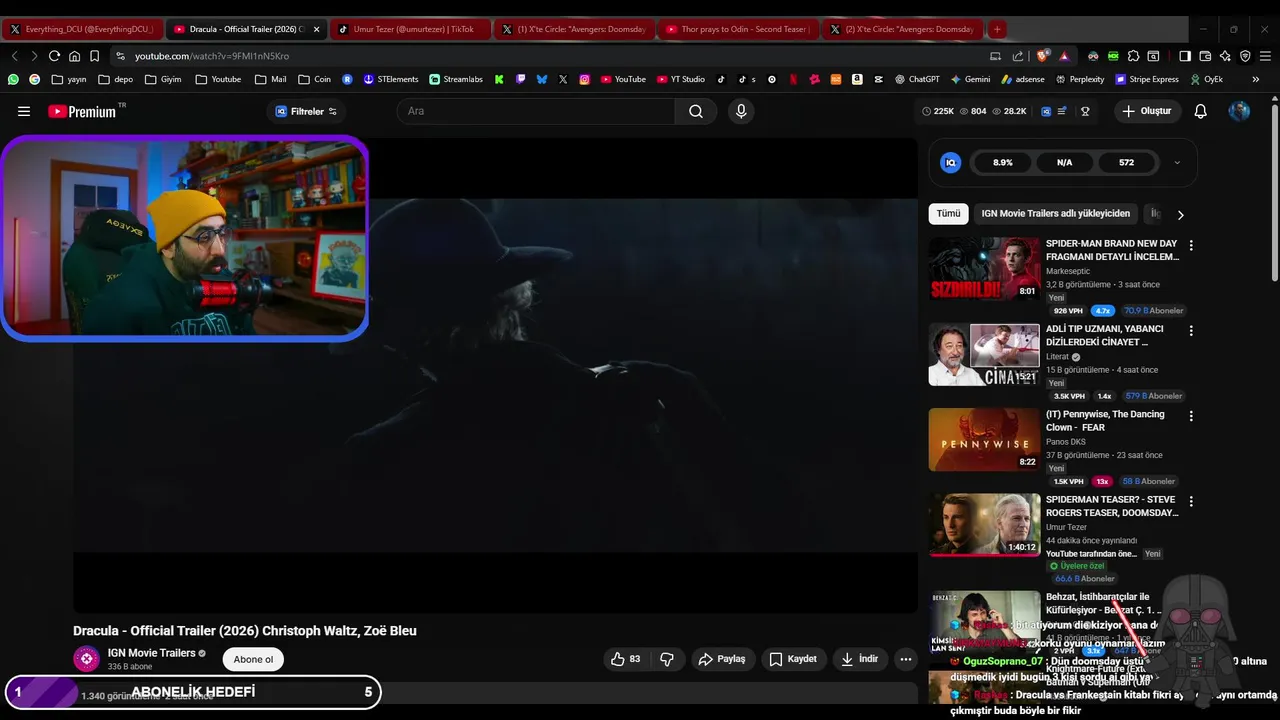This screenshot has height=720, width=1280.
Task: Open browser main menu
Action: point(1265,56)
